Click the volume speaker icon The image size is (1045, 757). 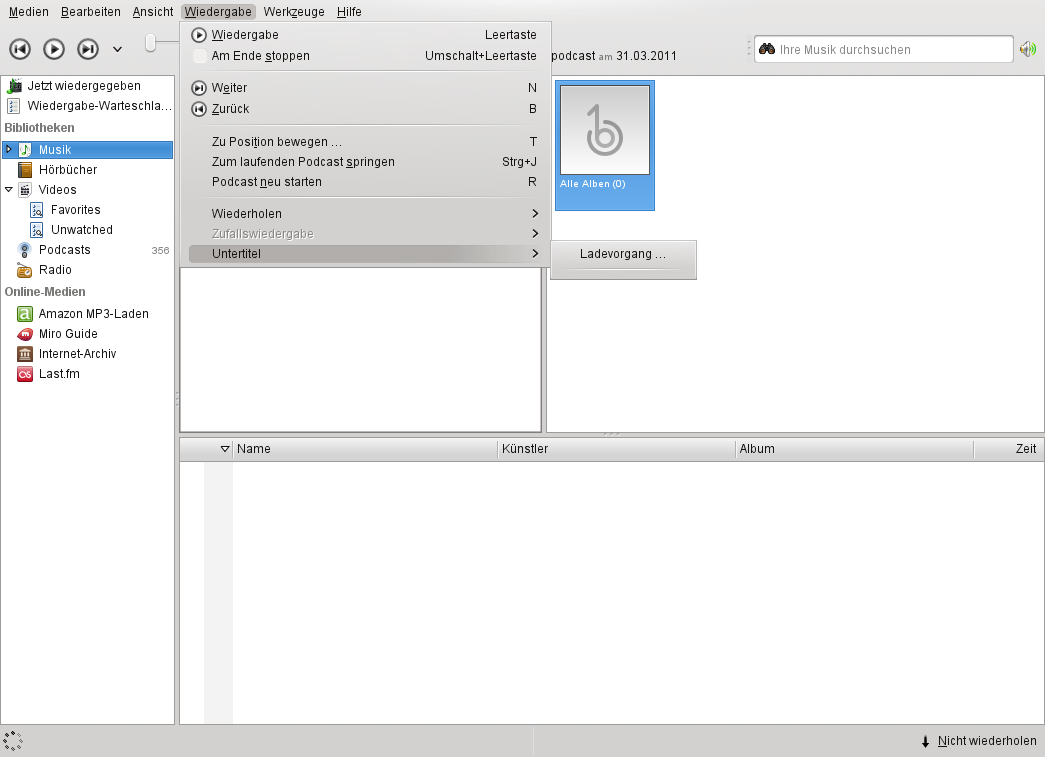pyautogui.click(x=1028, y=49)
